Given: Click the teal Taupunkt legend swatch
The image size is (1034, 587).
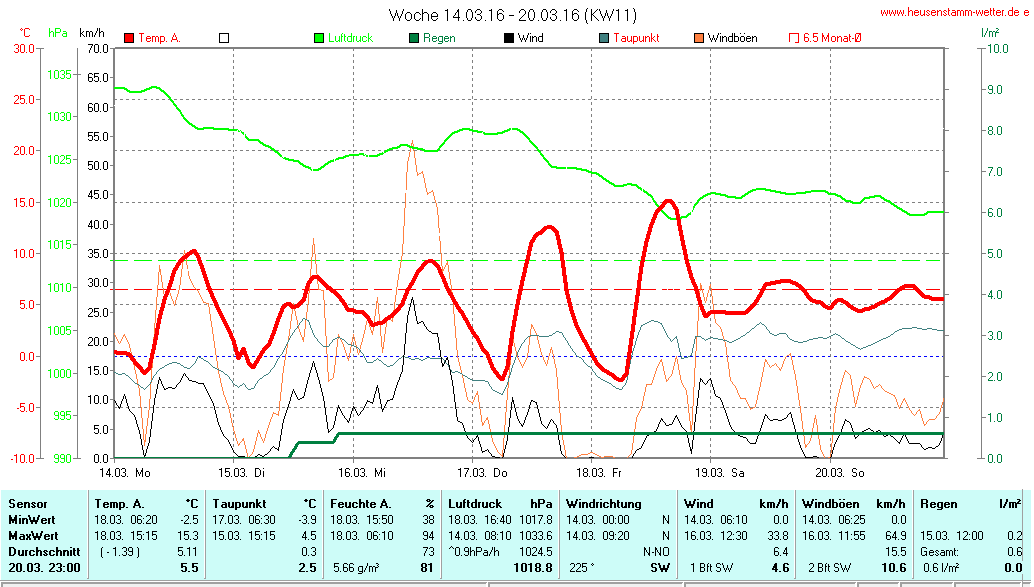Looking at the screenshot, I should (x=604, y=38).
